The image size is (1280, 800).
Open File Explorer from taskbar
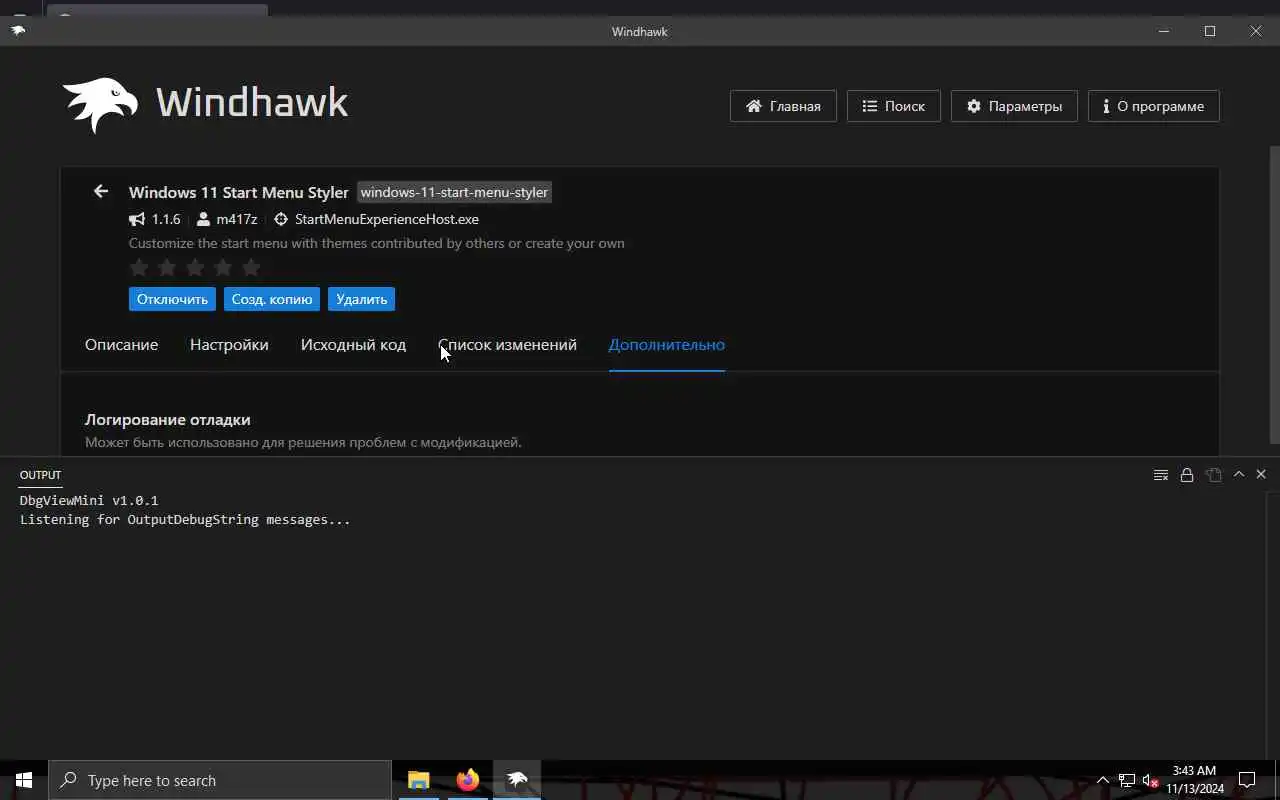tap(418, 780)
